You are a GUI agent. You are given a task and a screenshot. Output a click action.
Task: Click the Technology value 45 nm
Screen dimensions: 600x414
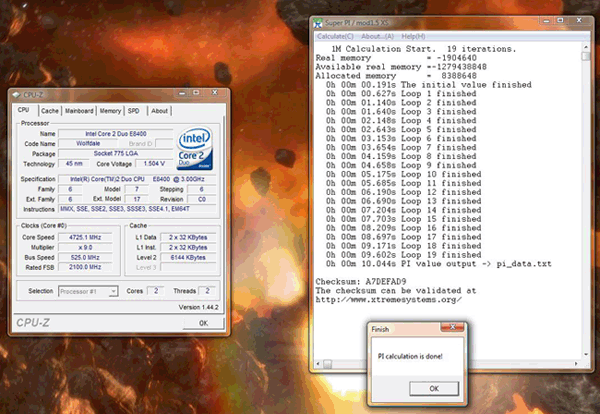click(x=74, y=164)
